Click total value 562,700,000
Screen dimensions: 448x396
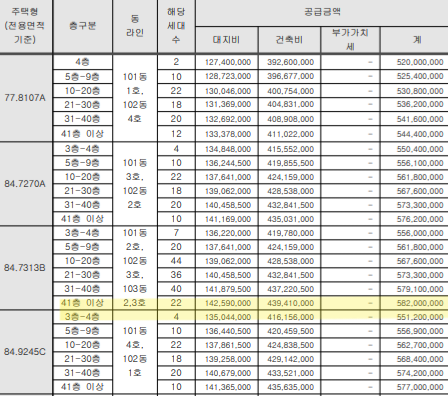[x=420, y=345]
